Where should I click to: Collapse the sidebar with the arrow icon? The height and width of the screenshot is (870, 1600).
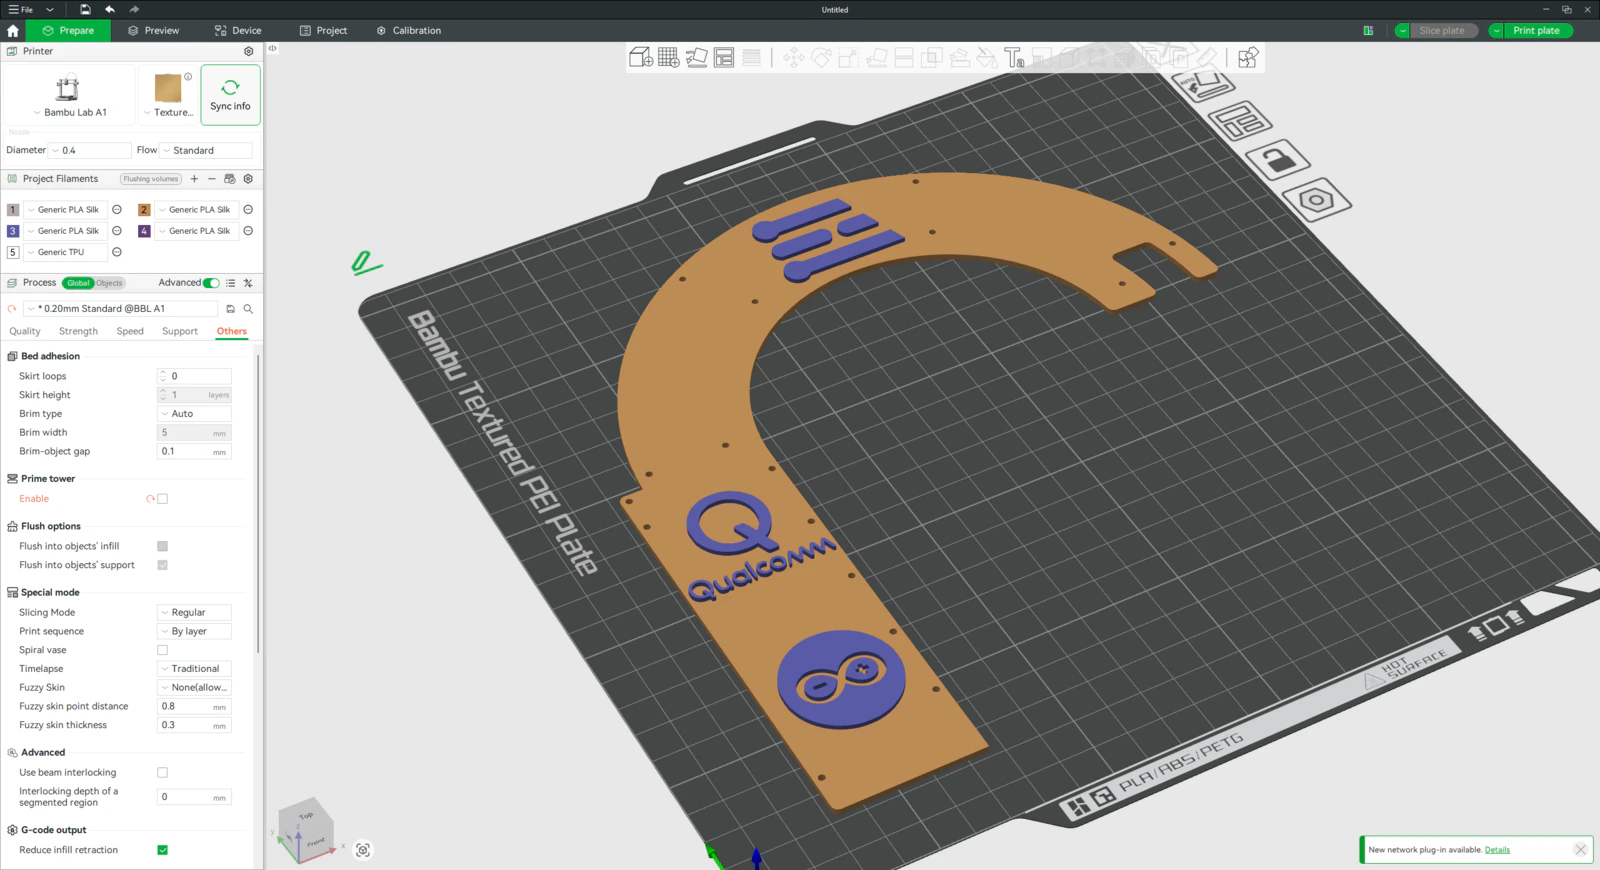coord(272,48)
